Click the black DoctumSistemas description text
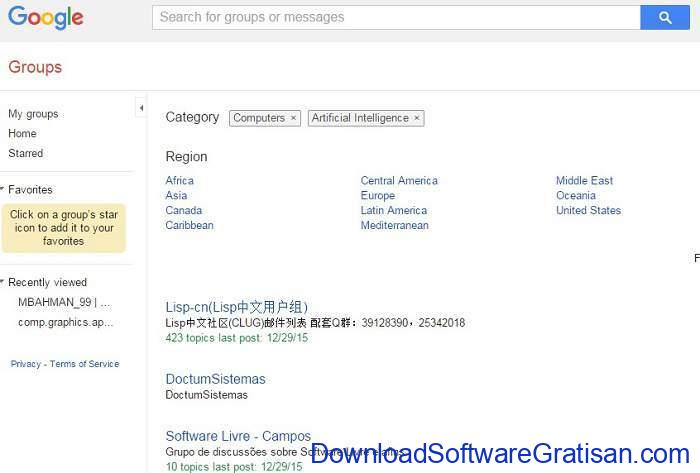The image size is (700, 473). pos(206,395)
